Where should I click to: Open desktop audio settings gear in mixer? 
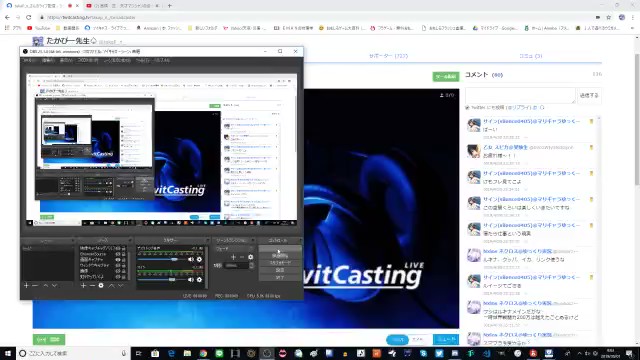click(x=199, y=259)
